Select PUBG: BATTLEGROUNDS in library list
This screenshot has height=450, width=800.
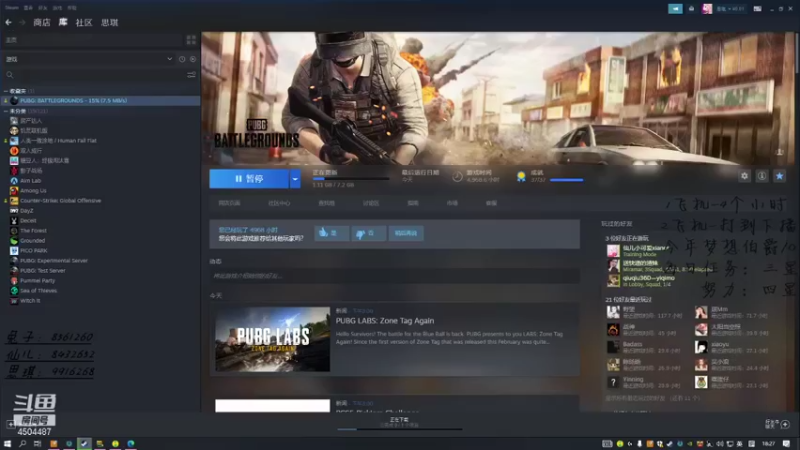click(x=100, y=101)
